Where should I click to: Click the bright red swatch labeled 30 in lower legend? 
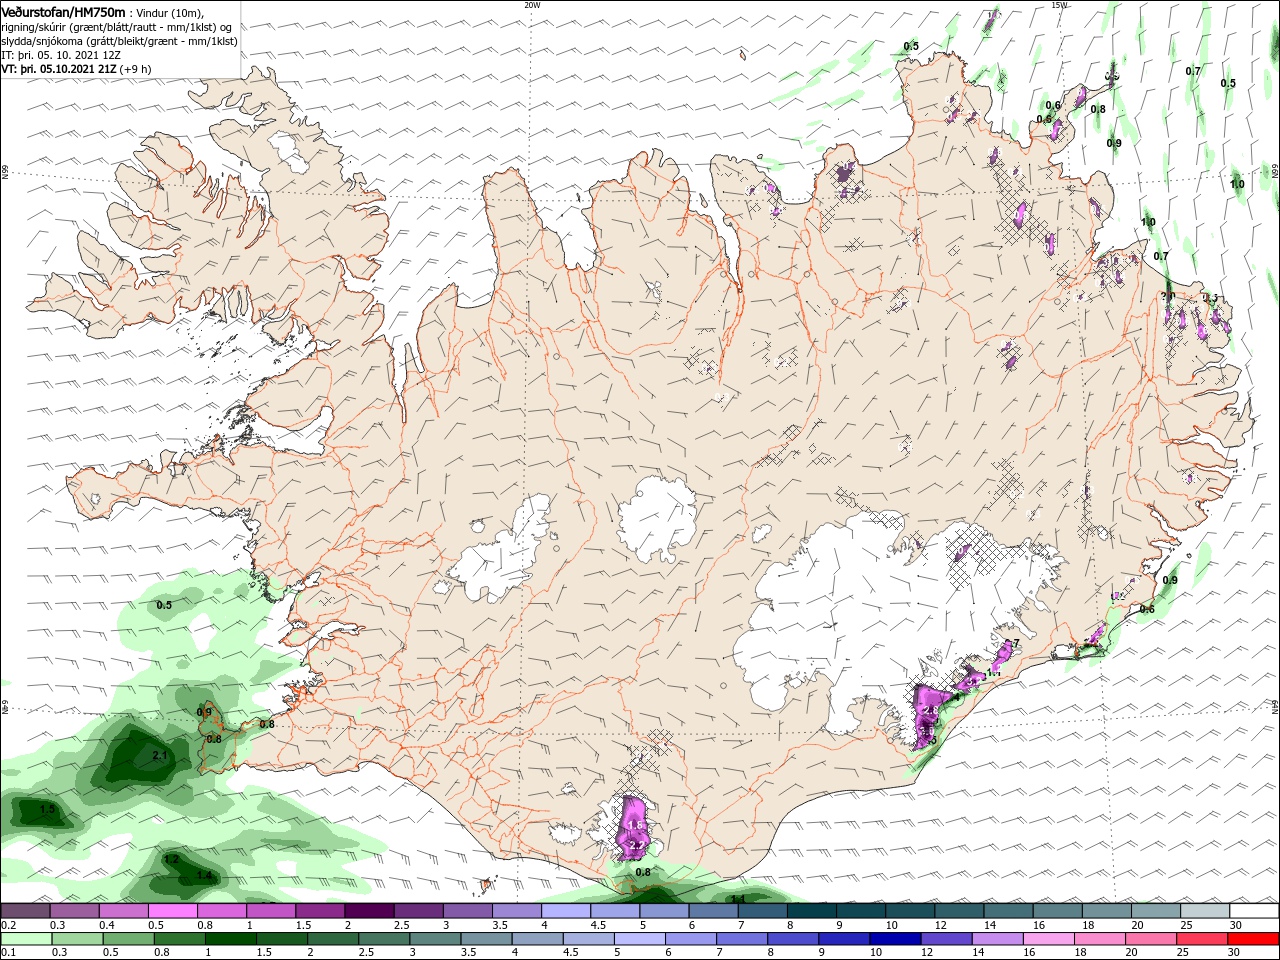coord(1252,939)
